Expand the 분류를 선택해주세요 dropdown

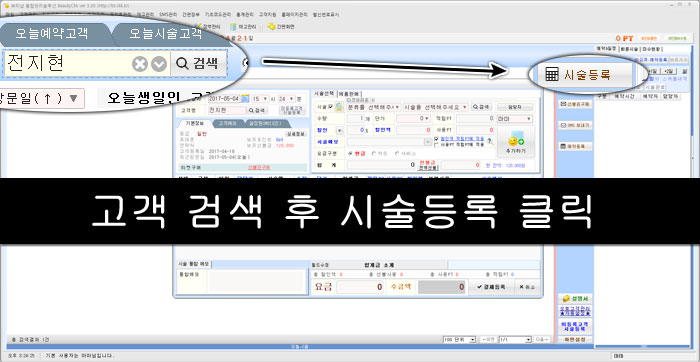coord(372,107)
